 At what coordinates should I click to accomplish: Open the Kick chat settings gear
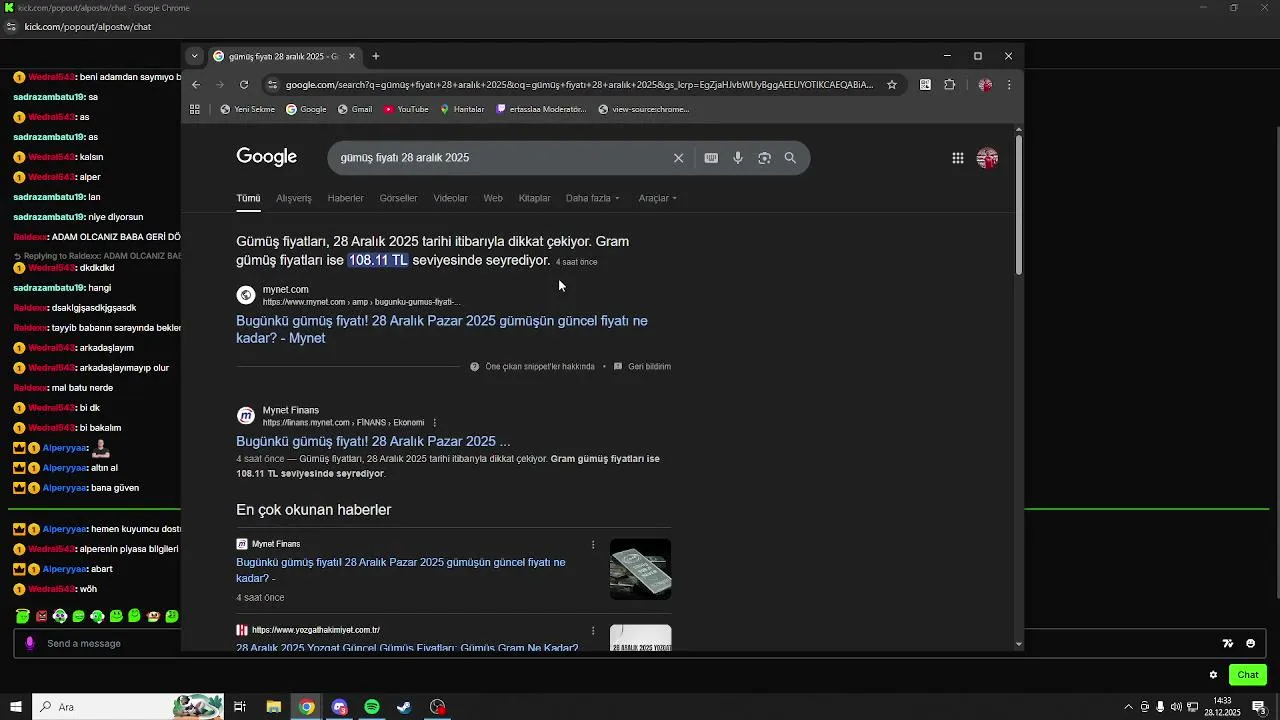click(x=1213, y=675)
